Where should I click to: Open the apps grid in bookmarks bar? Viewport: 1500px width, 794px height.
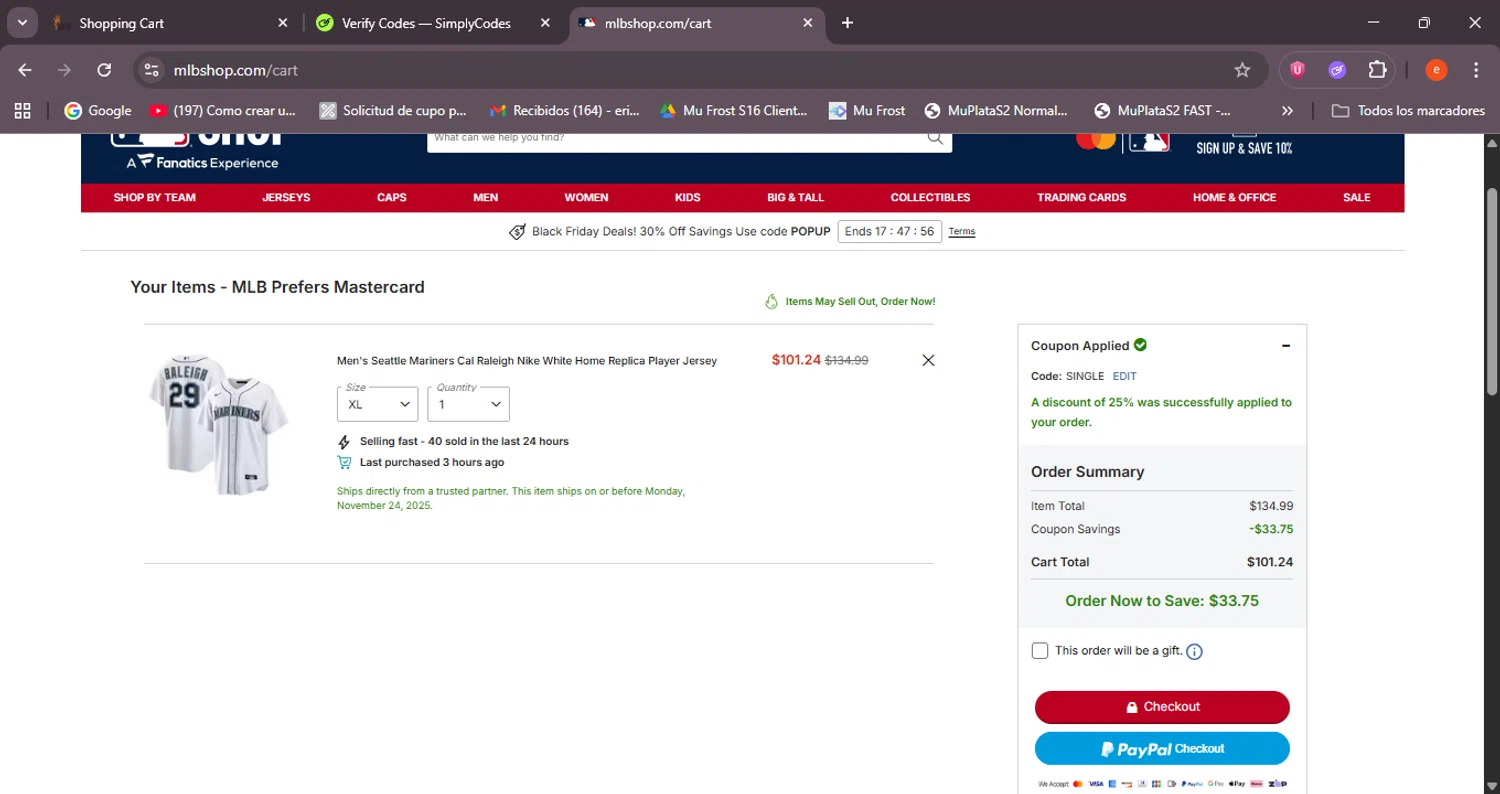coord(22,111)
